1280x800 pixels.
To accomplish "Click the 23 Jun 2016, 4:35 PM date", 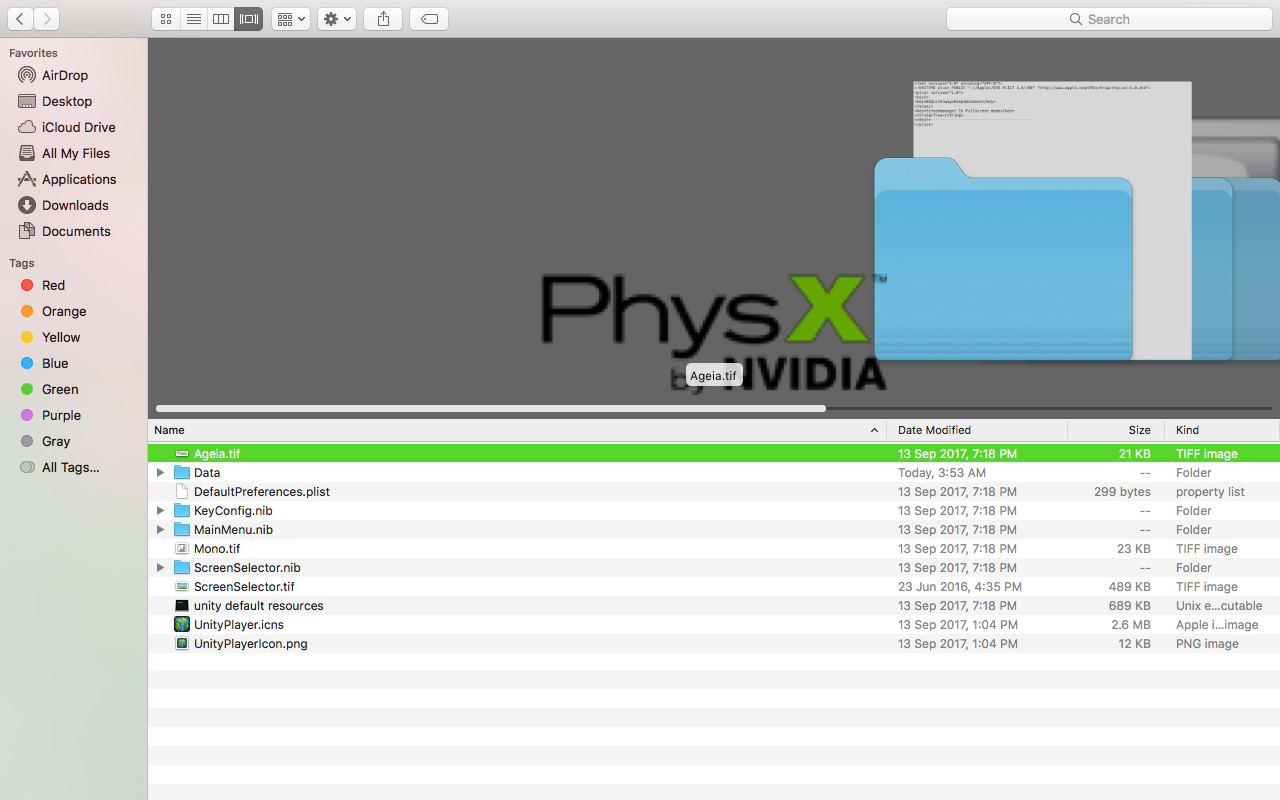I will point(960,587).
